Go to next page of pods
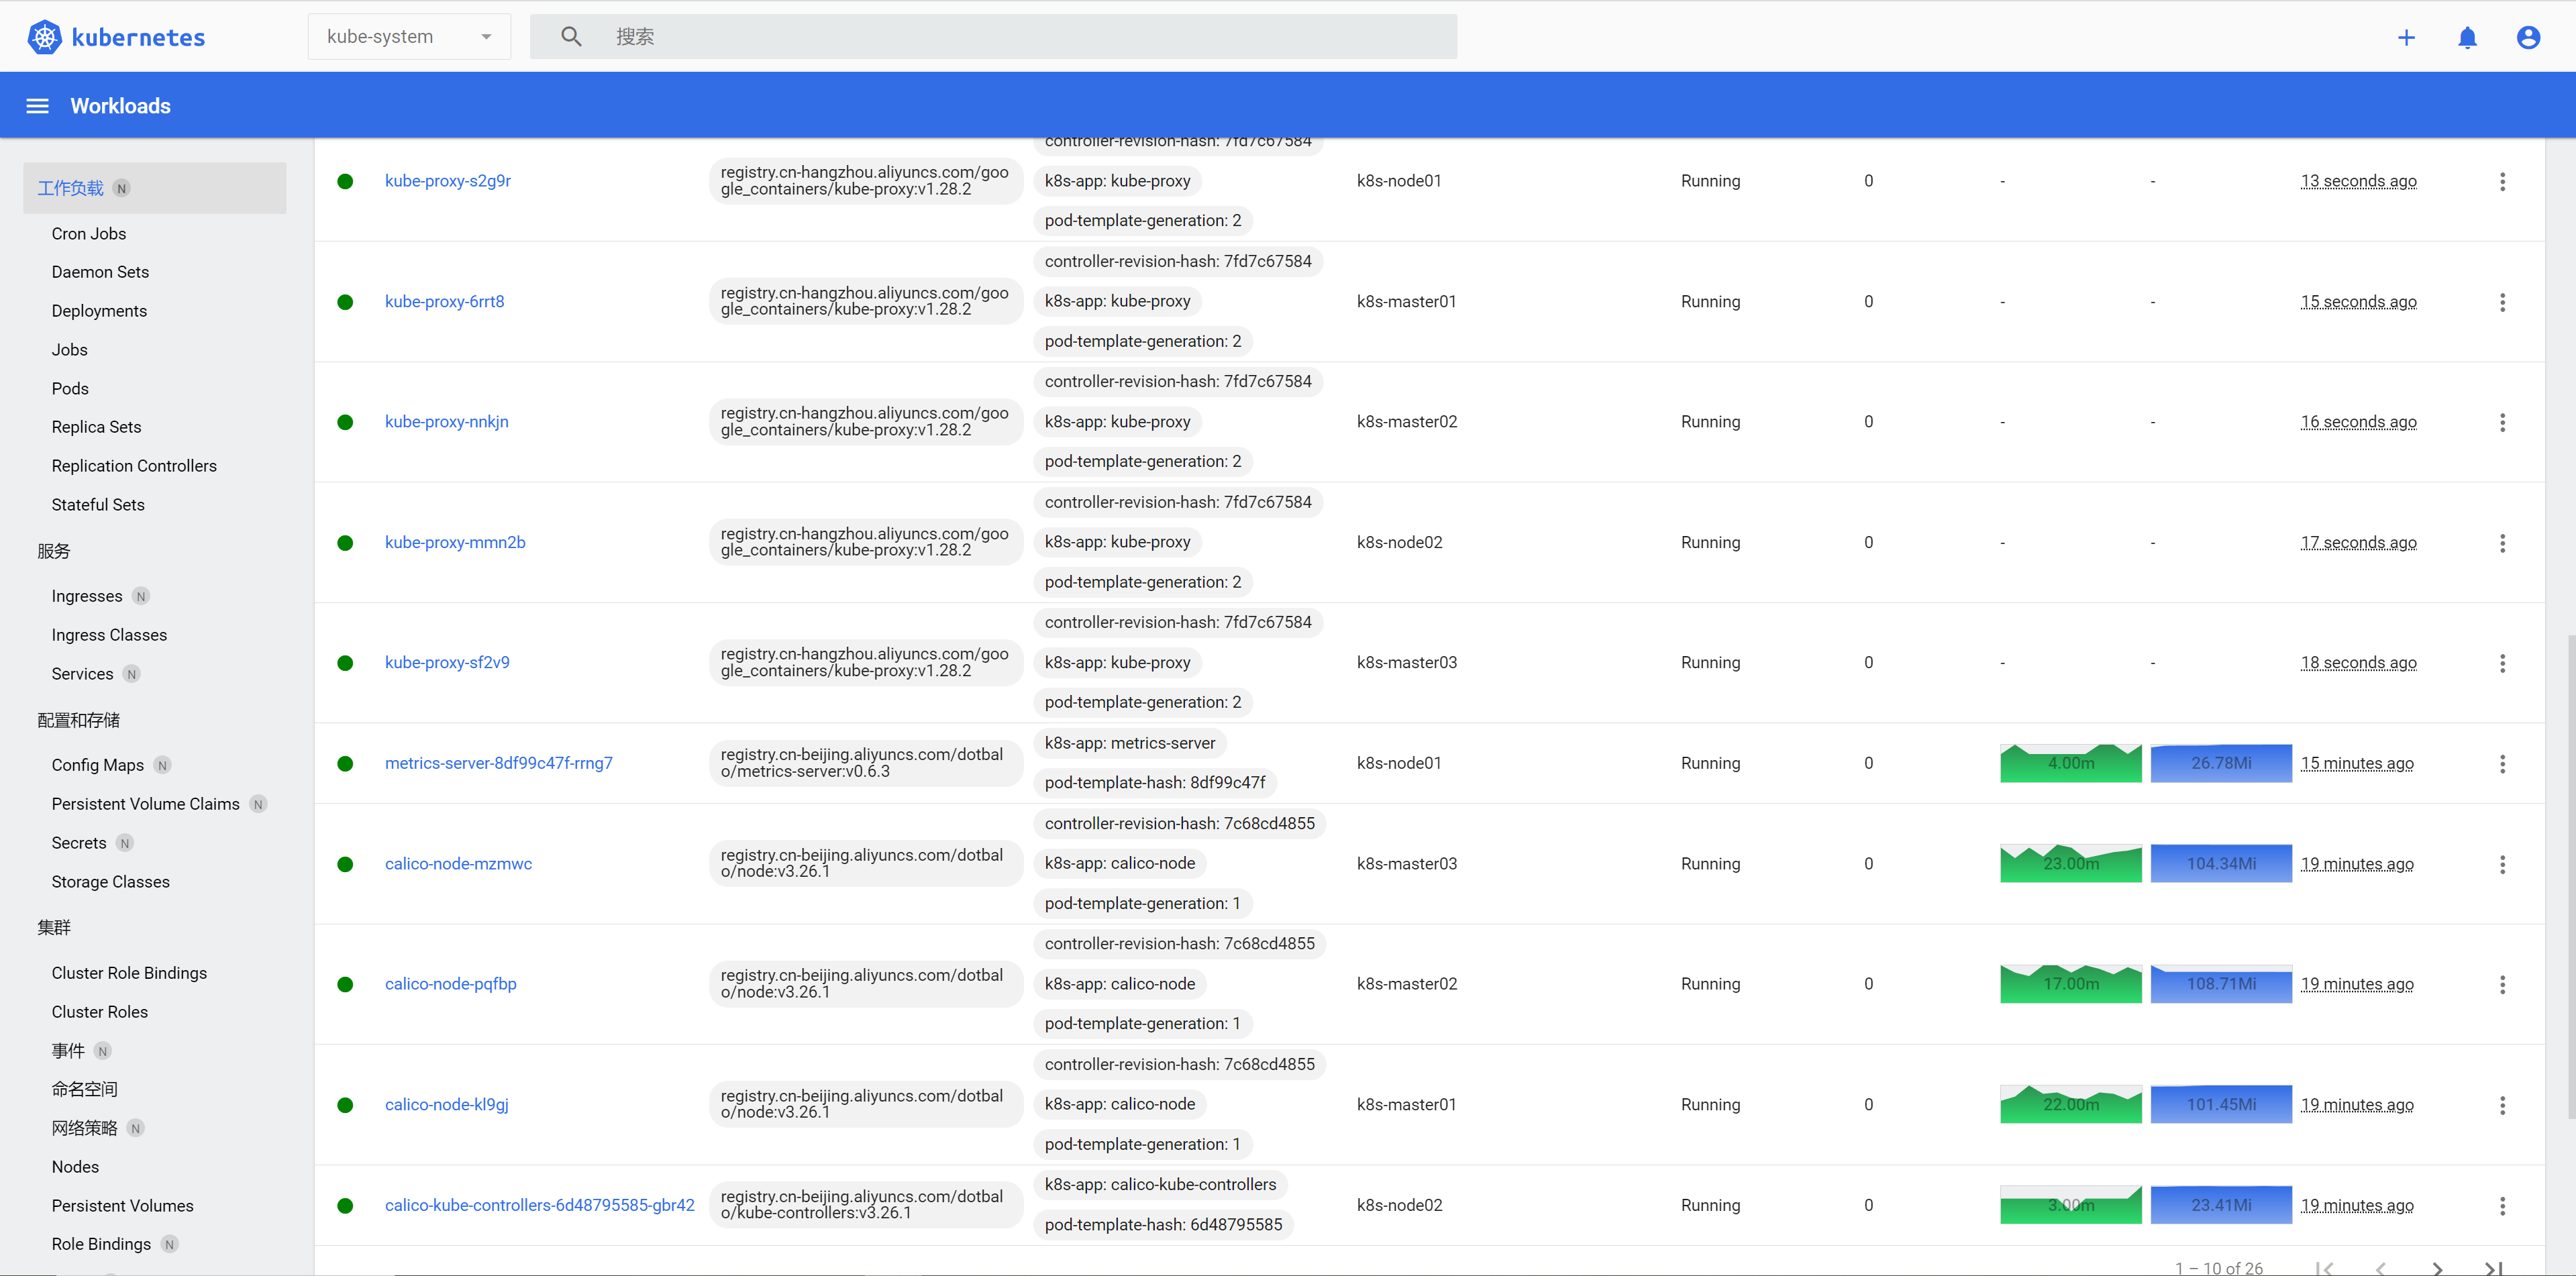The height and width of the screenshot is (1276, 2576). [x=2437, y=1268]
